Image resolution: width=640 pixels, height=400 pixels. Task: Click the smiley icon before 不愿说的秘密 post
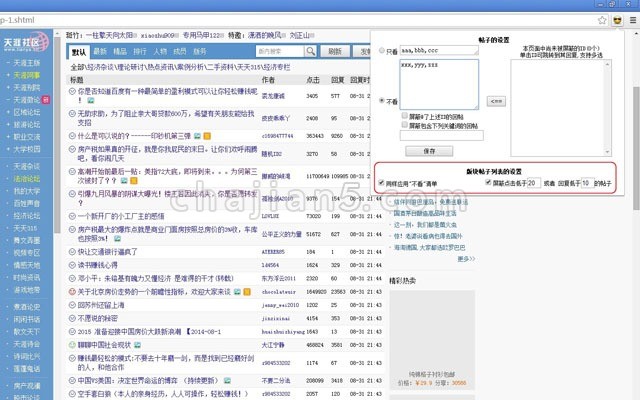pos(72,318)
